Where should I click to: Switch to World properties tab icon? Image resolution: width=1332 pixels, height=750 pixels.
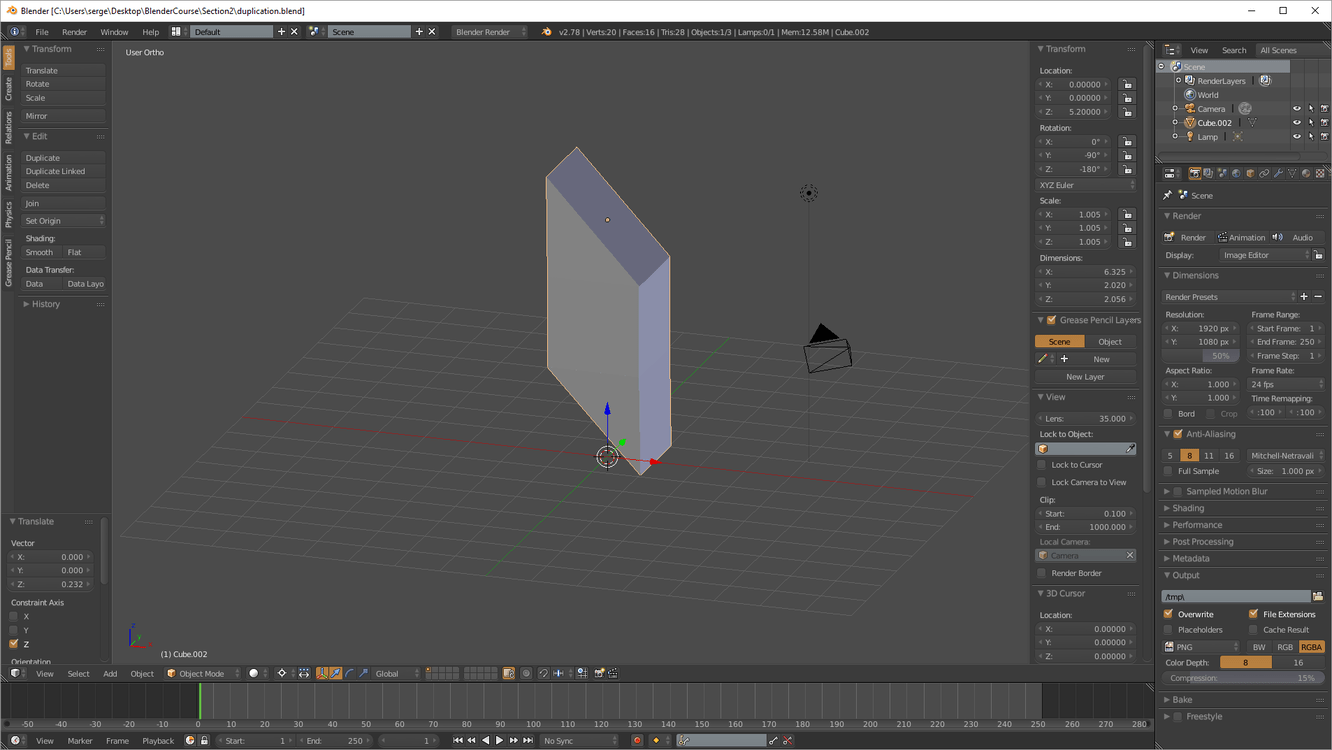[1236, 174]
